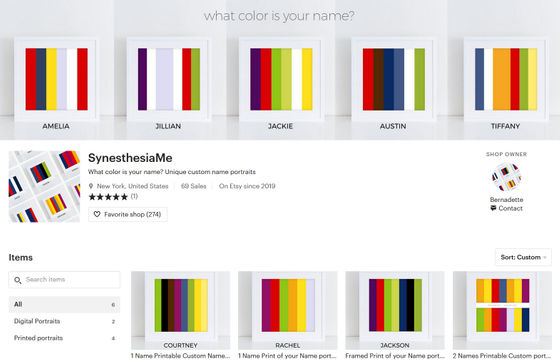Image resolution: width=560 pixels, height=360 pixels.
Task: Click the message icon beside Contact
Action: coord(493,208)
